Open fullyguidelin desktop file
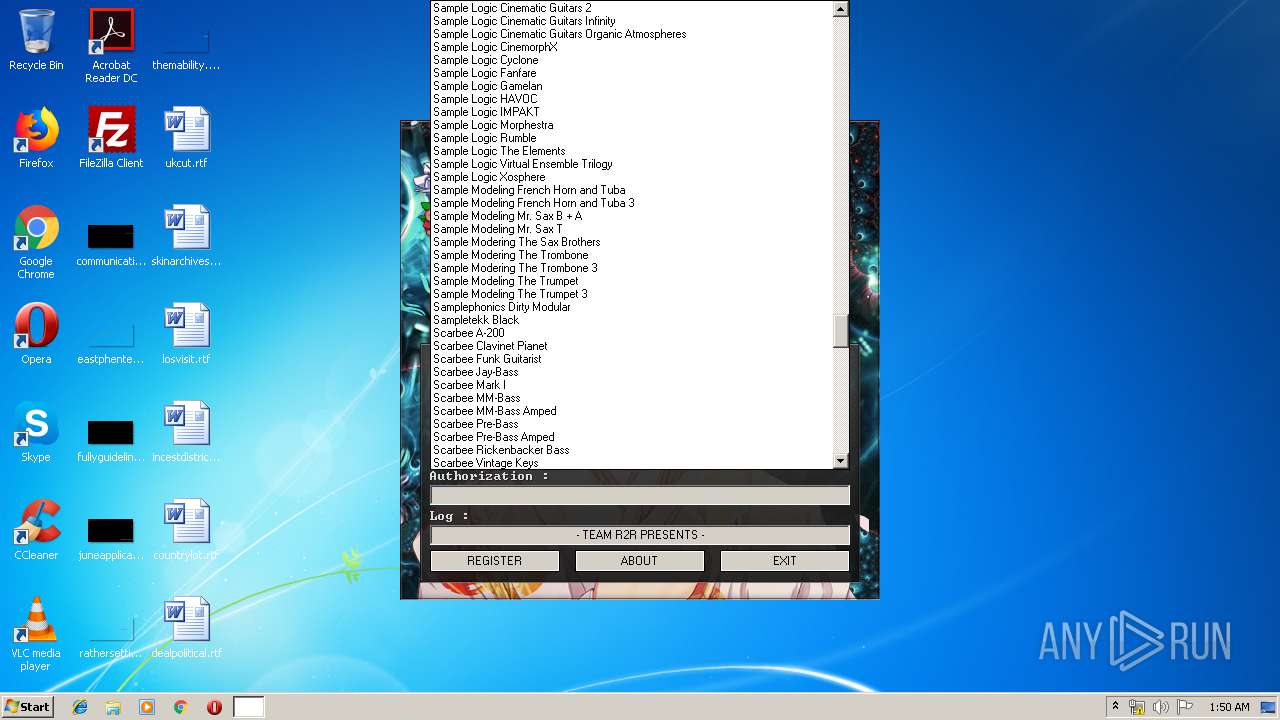1280x720 pixels. 111,438
